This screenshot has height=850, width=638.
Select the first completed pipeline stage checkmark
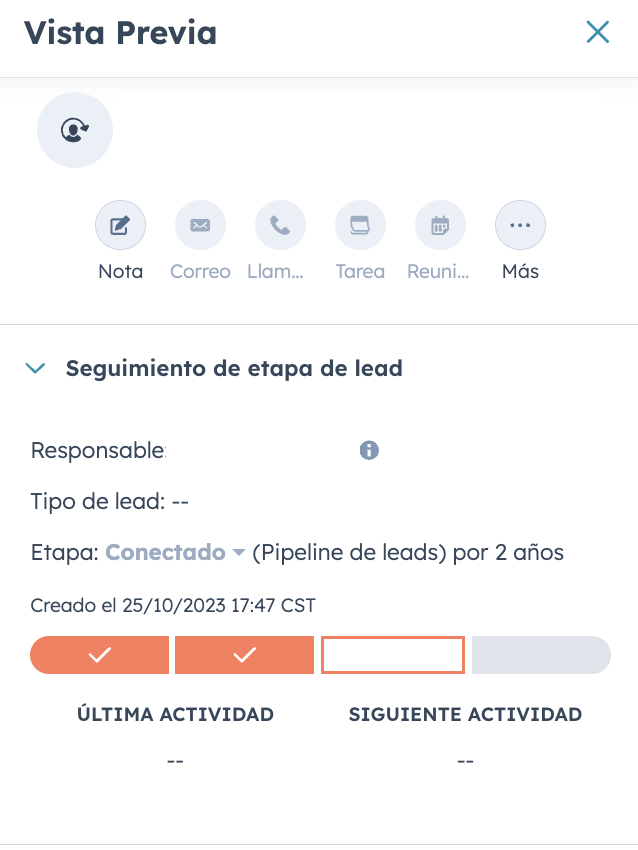[99, 655]
